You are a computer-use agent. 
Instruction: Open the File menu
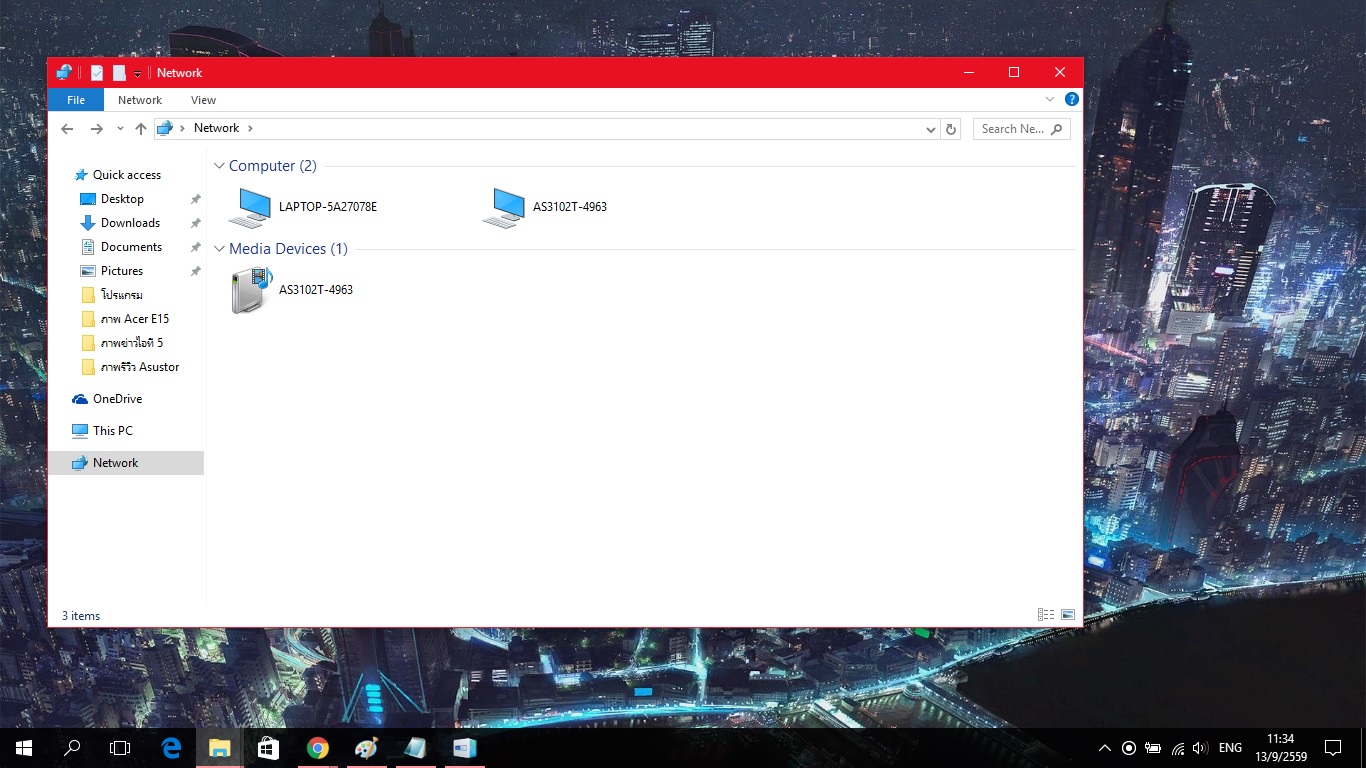(76, 100)
